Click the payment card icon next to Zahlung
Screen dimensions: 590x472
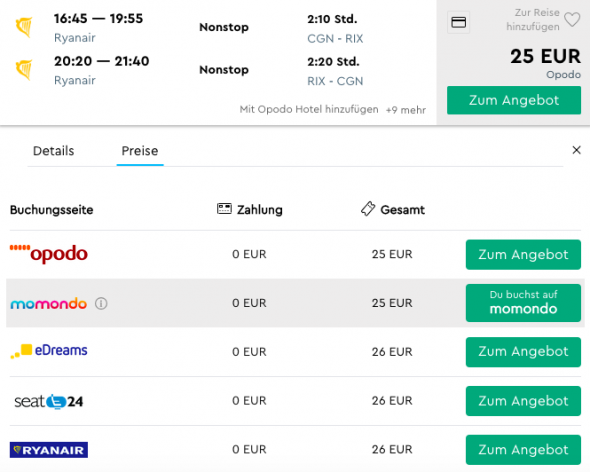tap(224, 209)
